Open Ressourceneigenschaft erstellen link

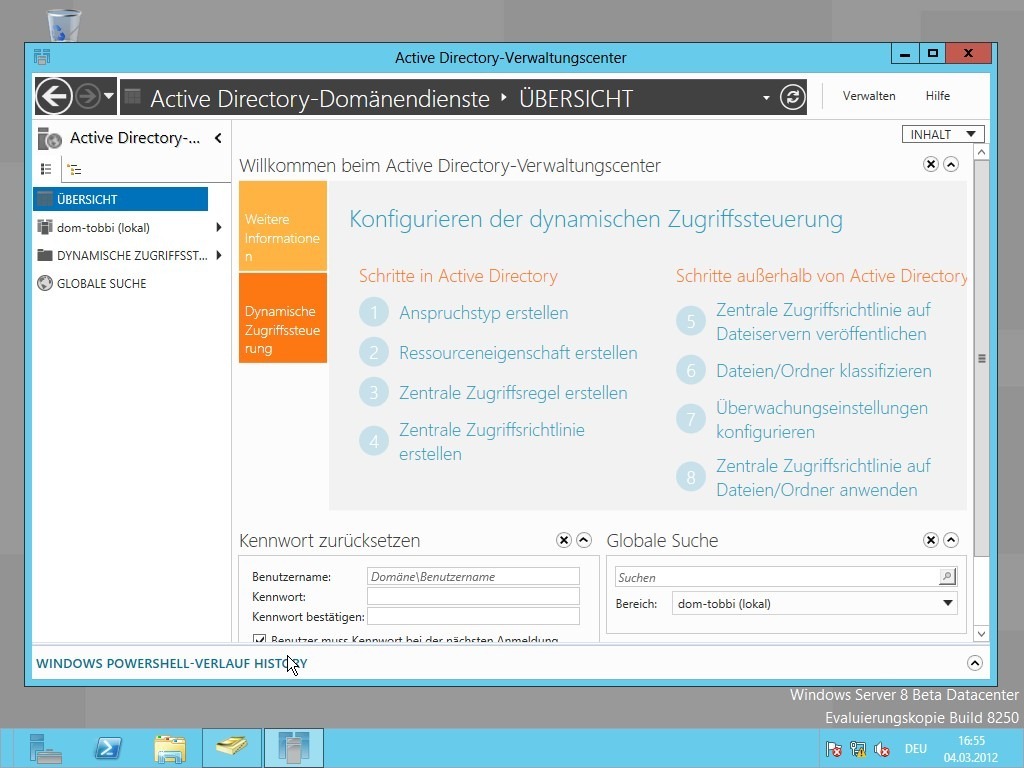[518, 353]
